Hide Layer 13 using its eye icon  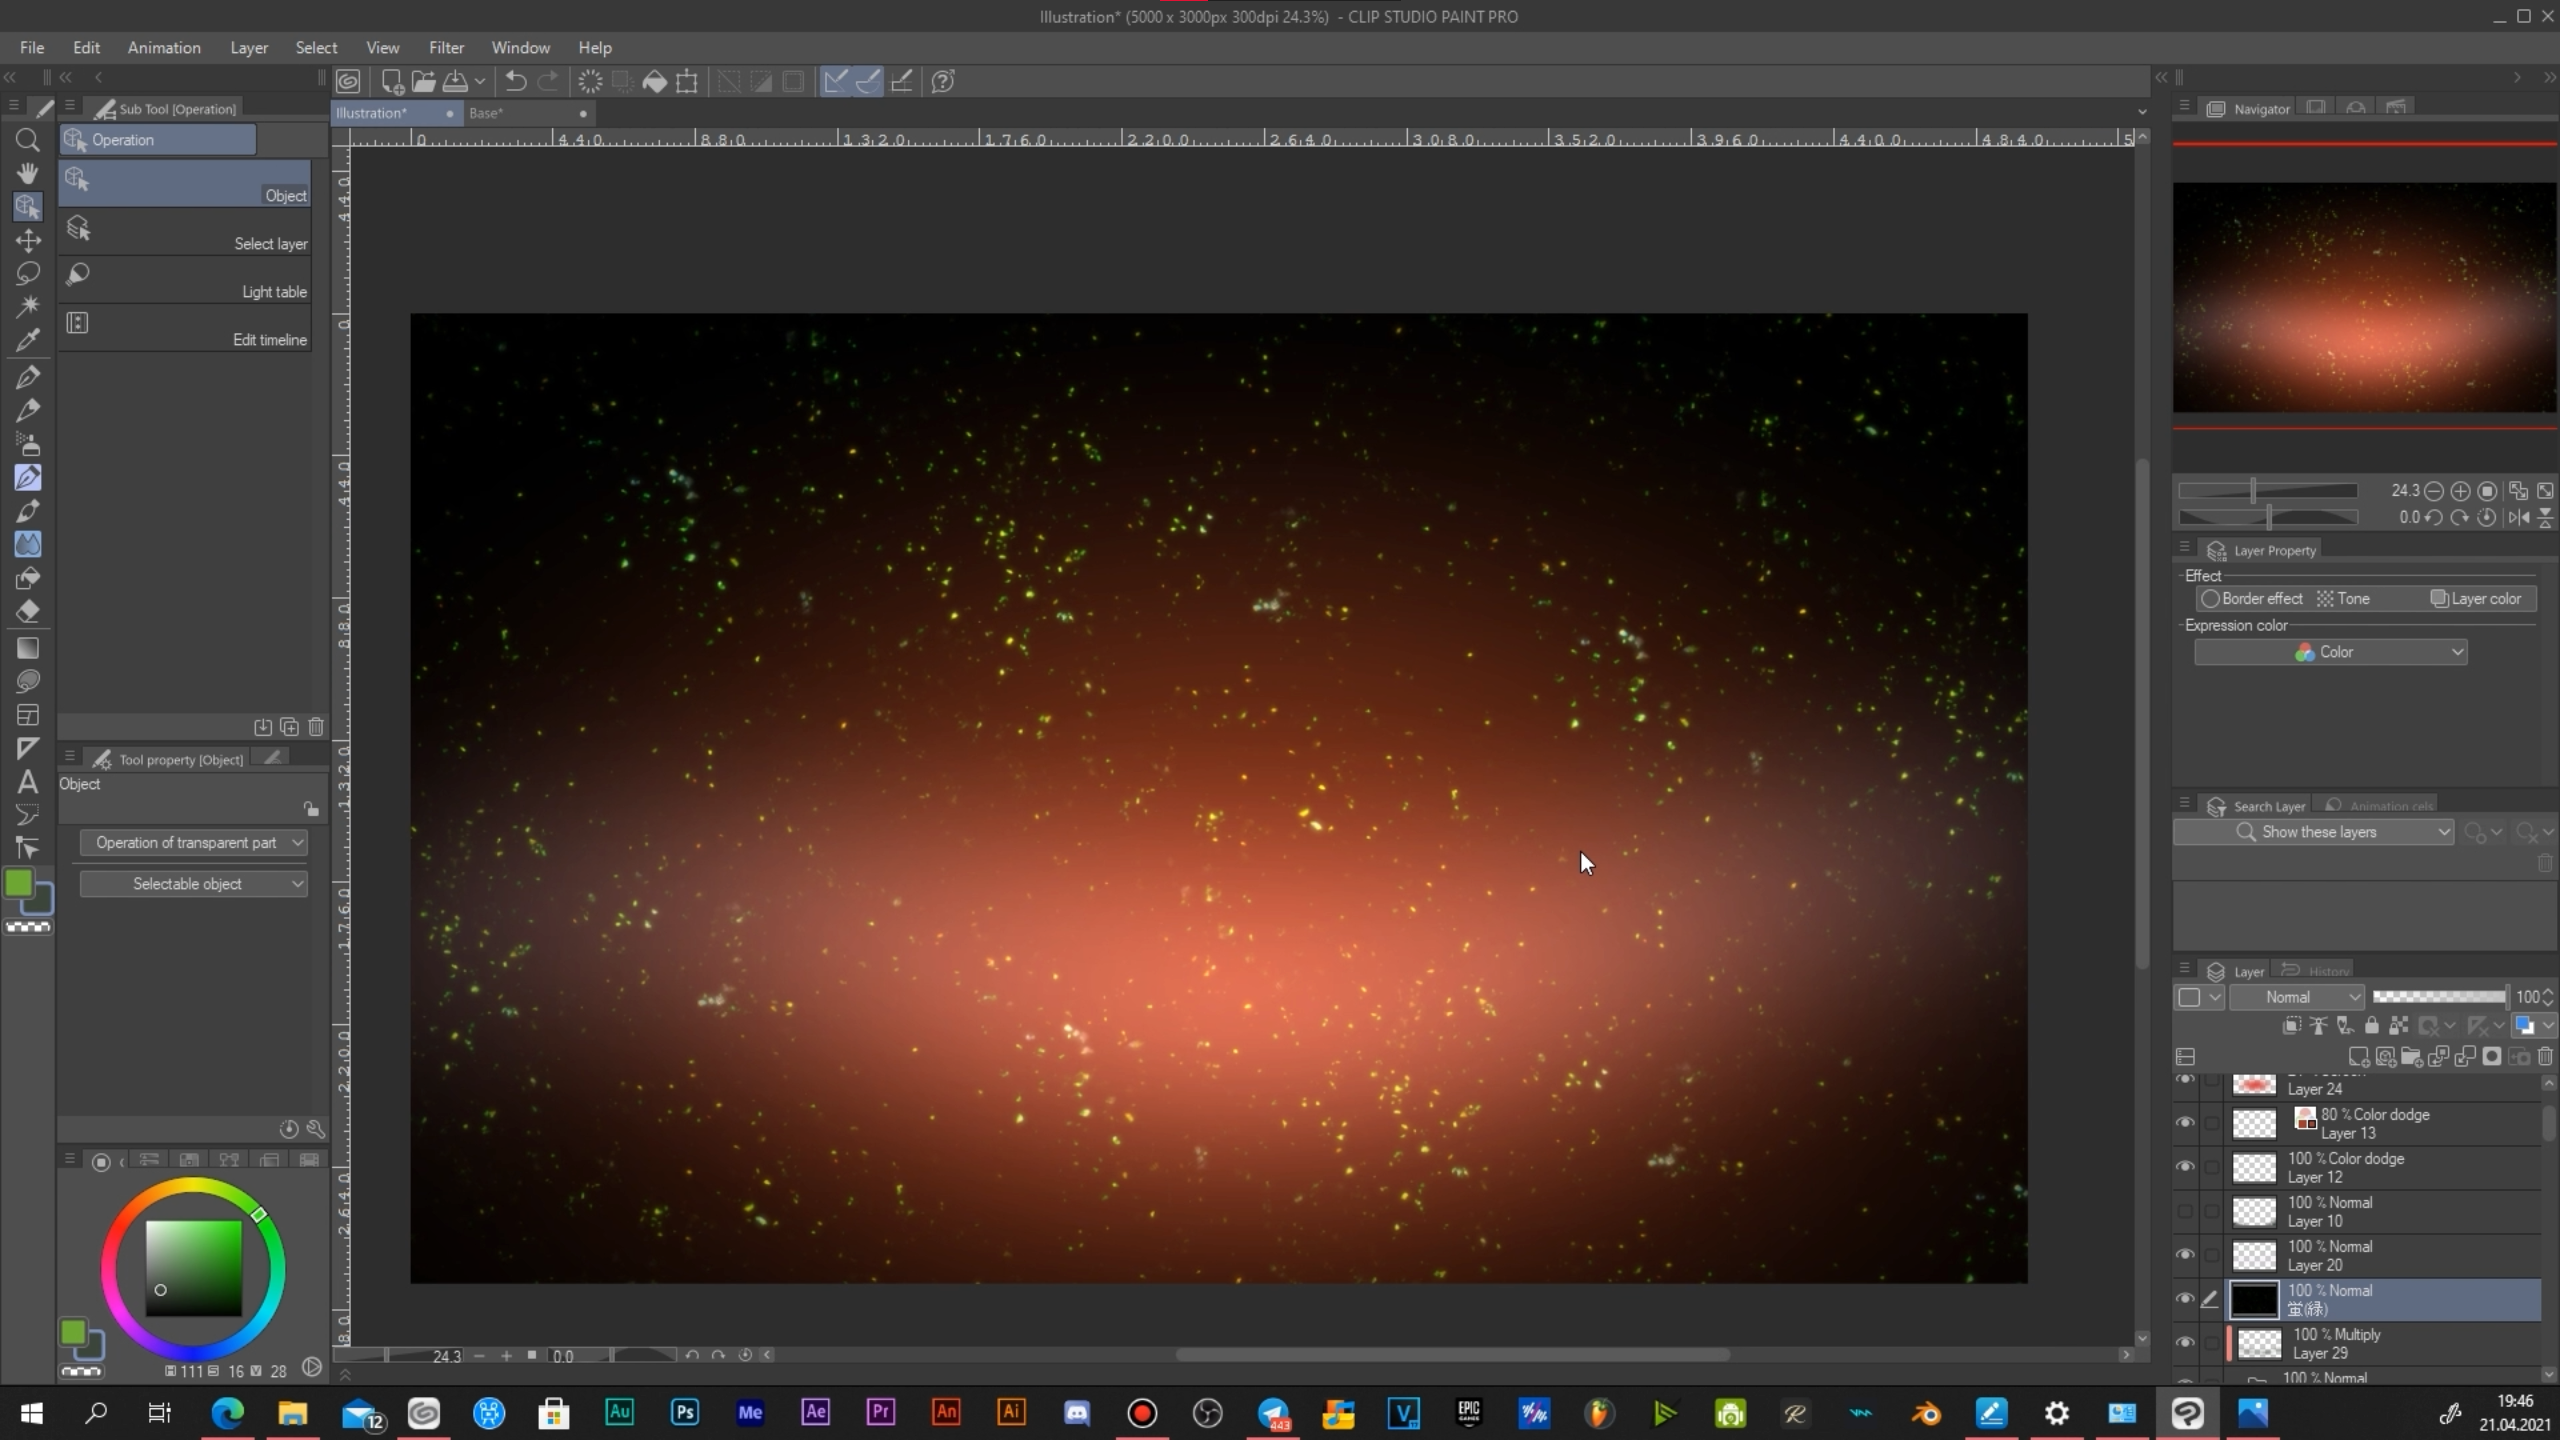tap(2185, 1123)
